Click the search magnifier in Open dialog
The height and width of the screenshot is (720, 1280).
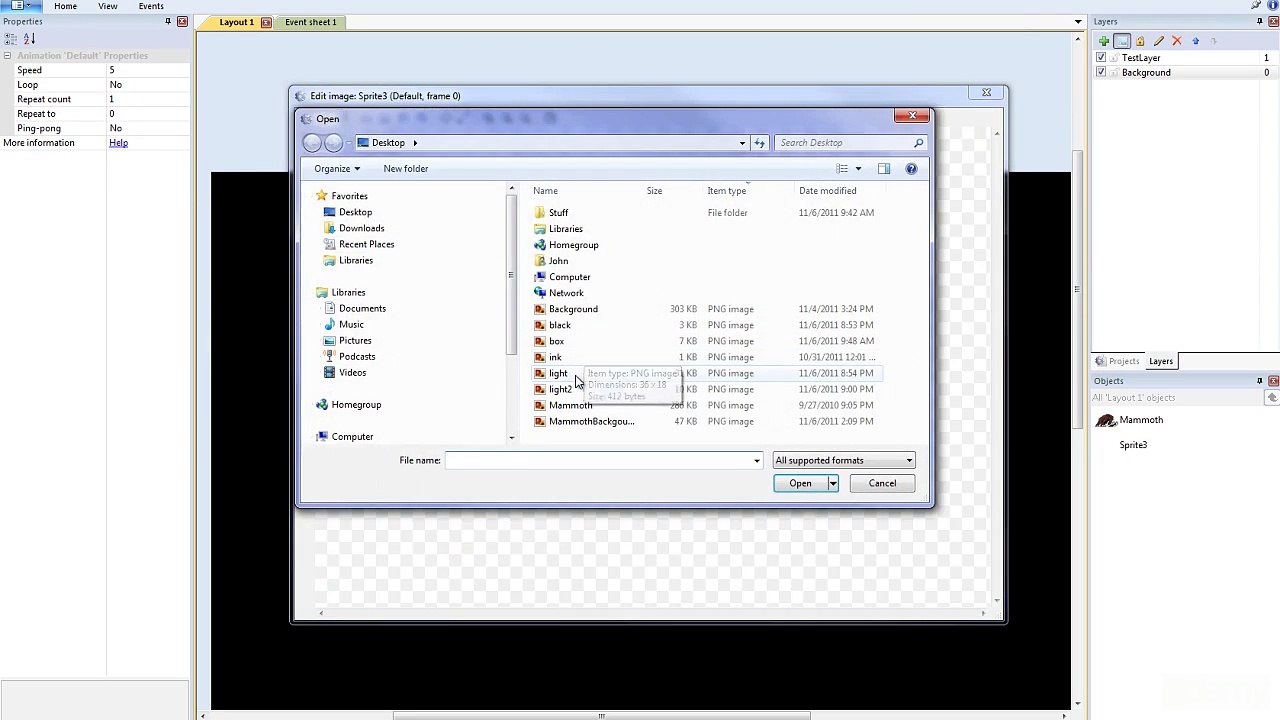[918, 143]
